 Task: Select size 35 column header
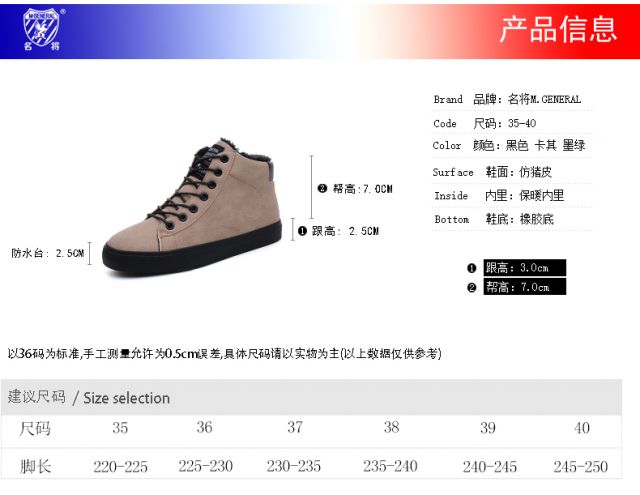120,428
